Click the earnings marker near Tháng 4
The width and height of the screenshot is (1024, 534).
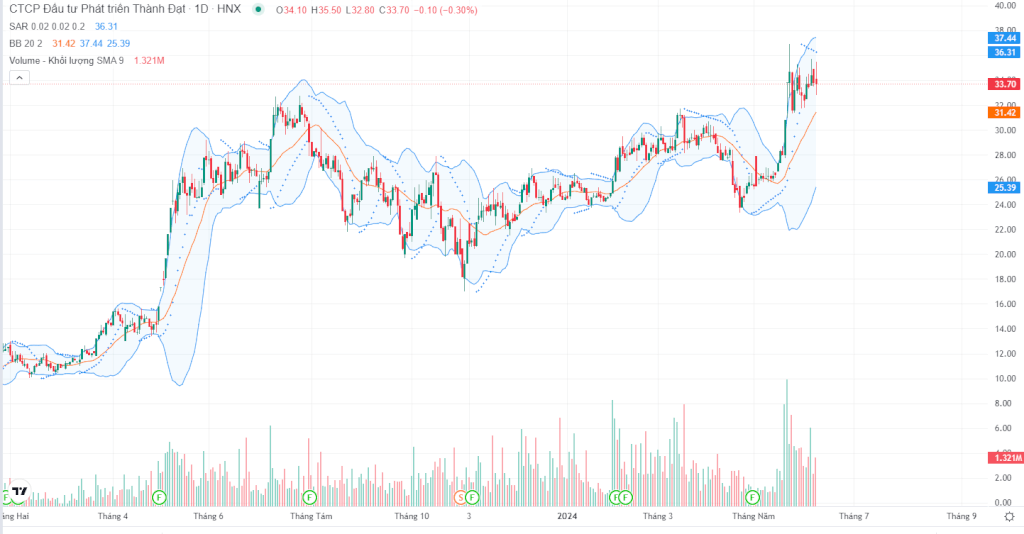point(158,496)
